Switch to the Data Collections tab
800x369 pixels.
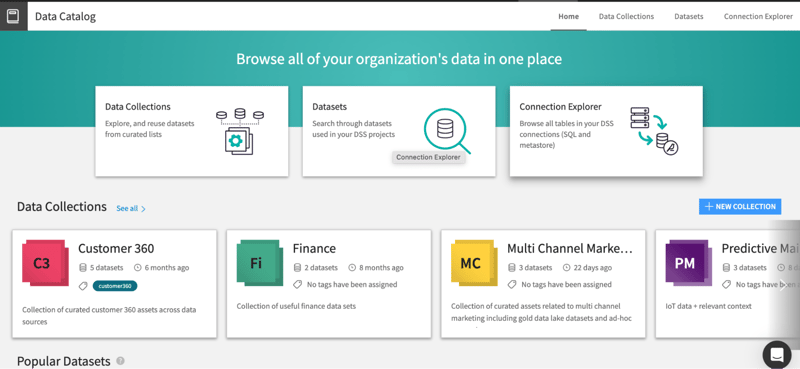point(626,16)
